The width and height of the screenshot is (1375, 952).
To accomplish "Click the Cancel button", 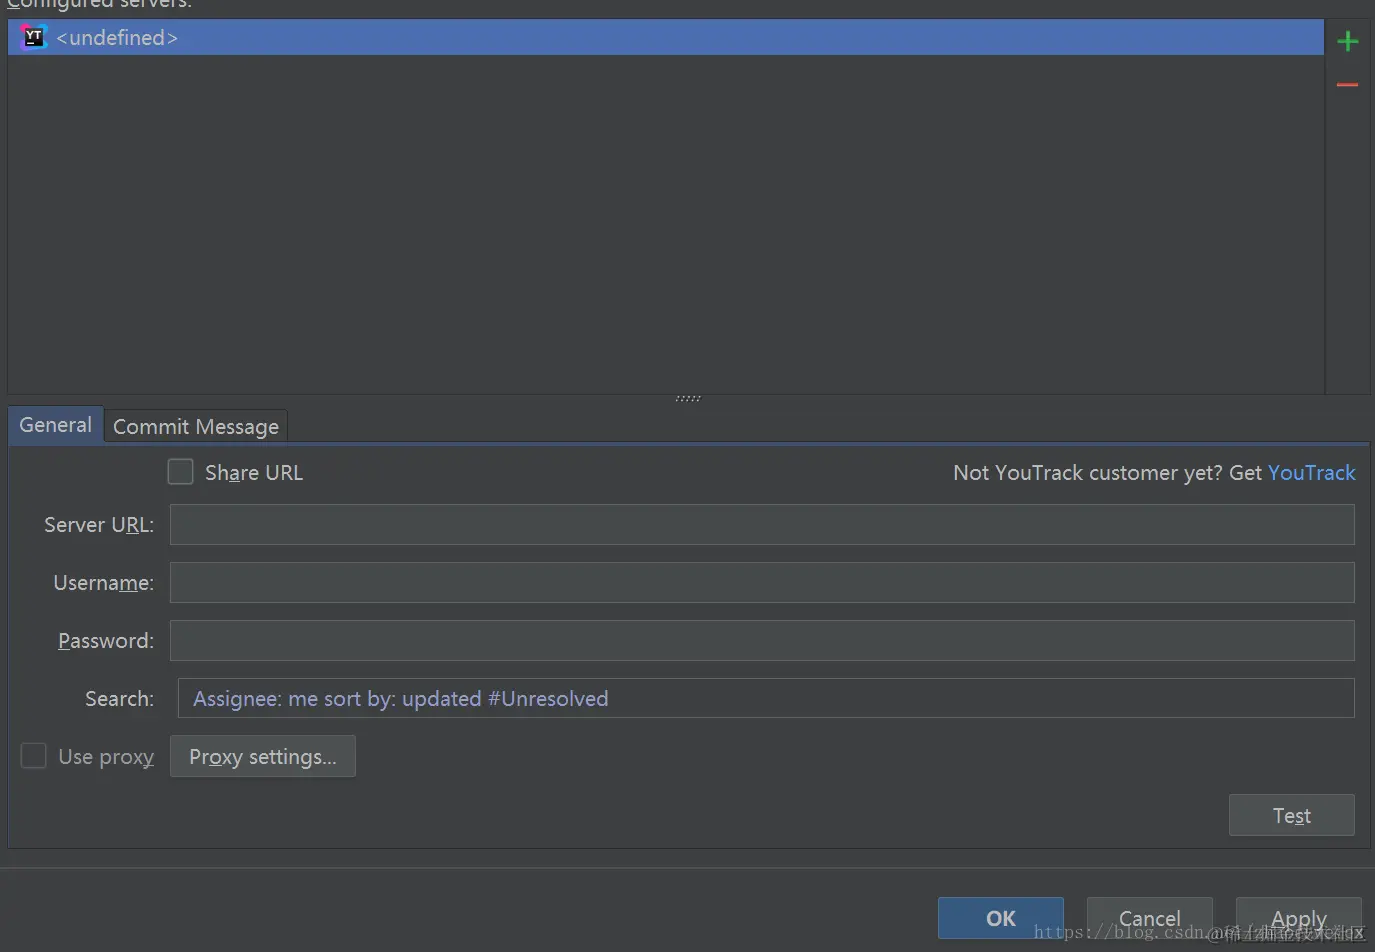I will tap(1149, 918).
